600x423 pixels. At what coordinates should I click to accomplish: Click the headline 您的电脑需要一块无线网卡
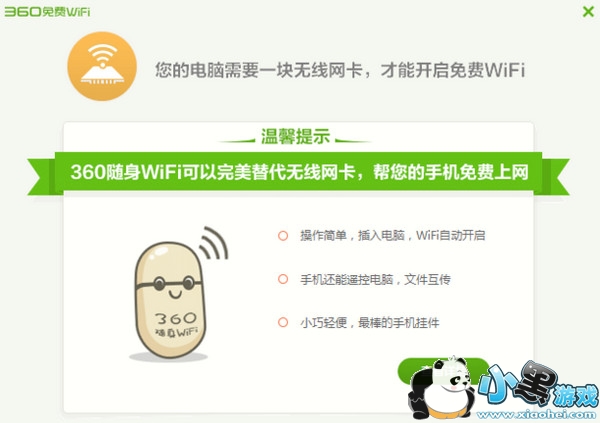(339, 70)
